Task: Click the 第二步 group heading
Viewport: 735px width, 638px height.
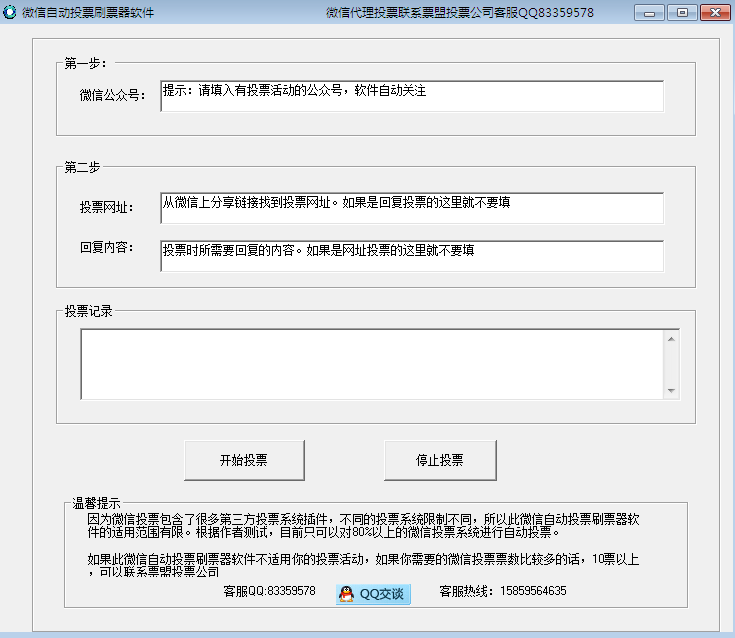Action: click(x=82, y=167)
